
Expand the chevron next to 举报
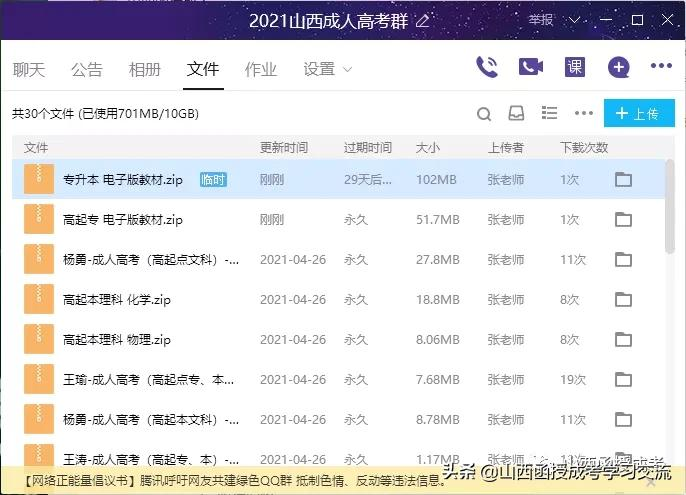coord(574,20)
